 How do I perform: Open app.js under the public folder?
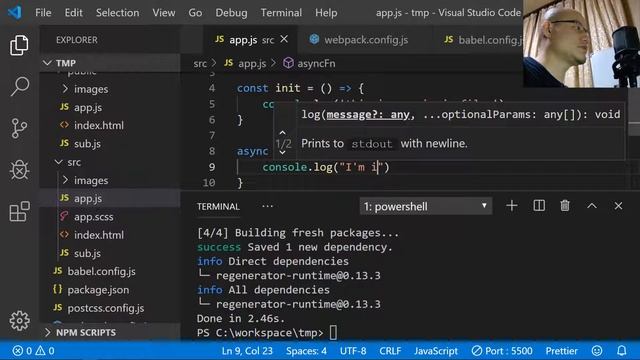coord(88,107)
